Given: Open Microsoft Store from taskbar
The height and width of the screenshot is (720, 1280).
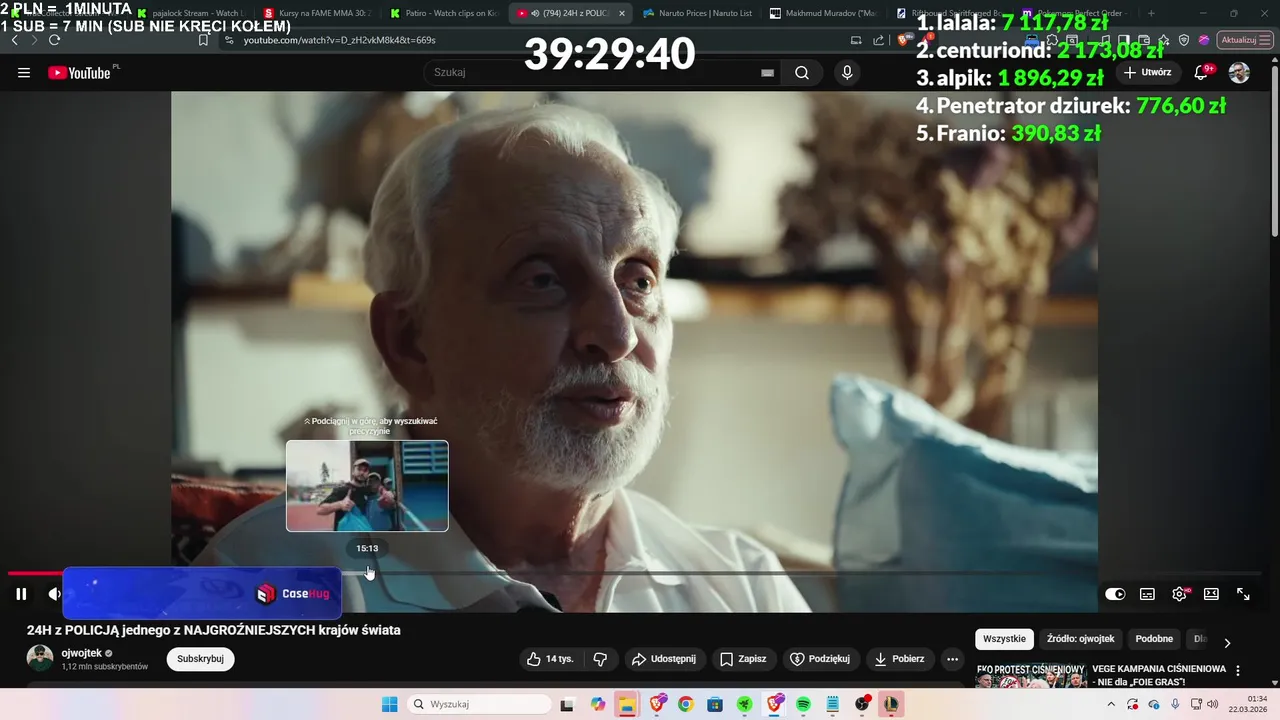Looking at the screenshot, I should 715,704.
